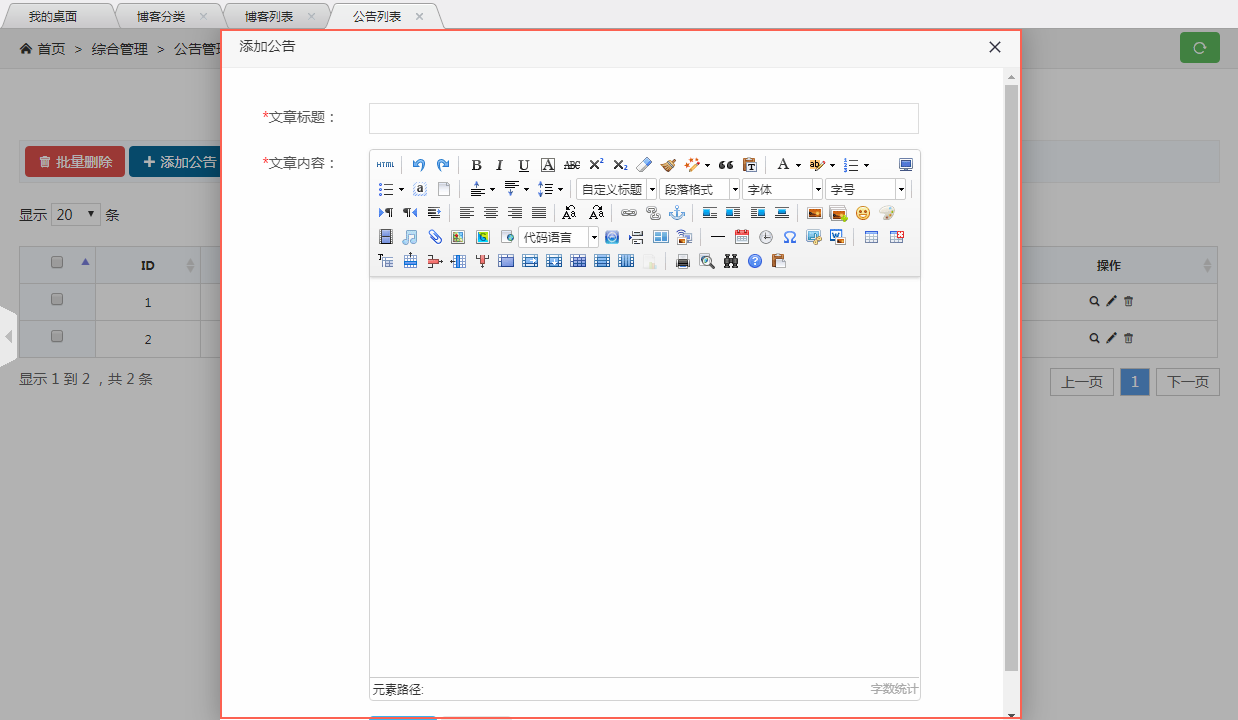Select the 公告列表 tab
This screenshot has width=1238, height=720.
[377, 16]
